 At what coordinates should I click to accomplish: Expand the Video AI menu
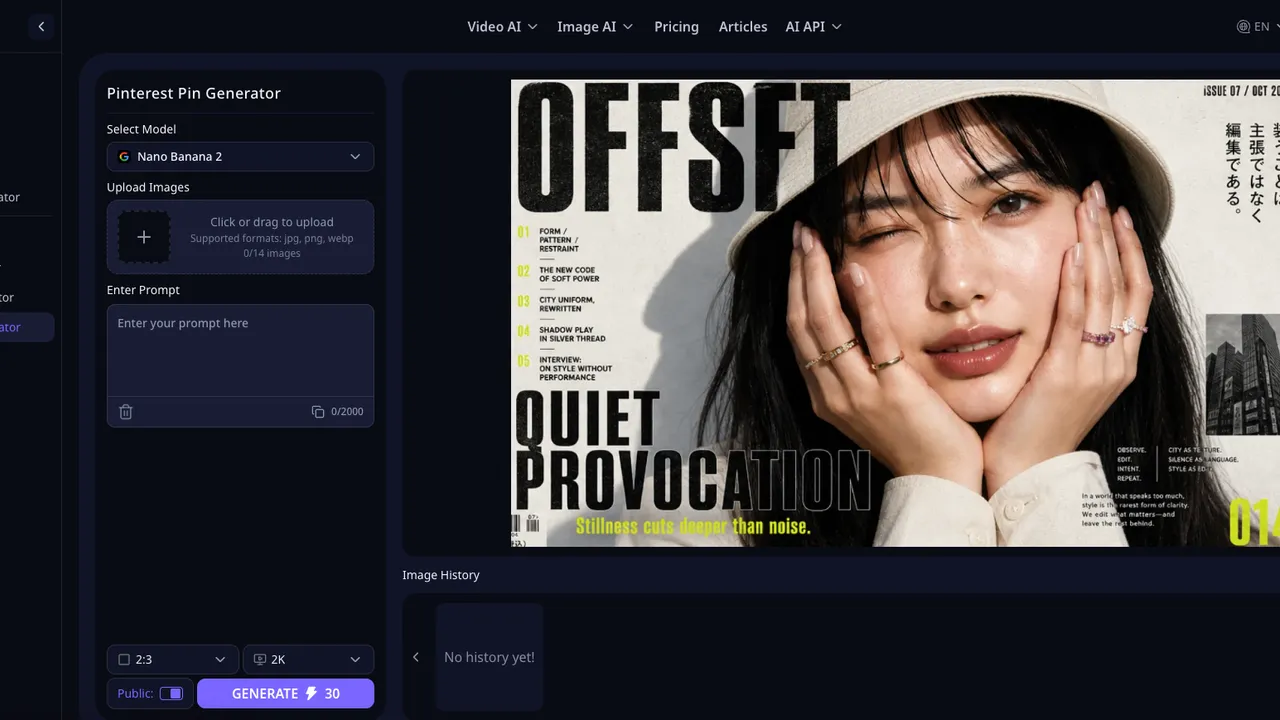pos(502,27)
